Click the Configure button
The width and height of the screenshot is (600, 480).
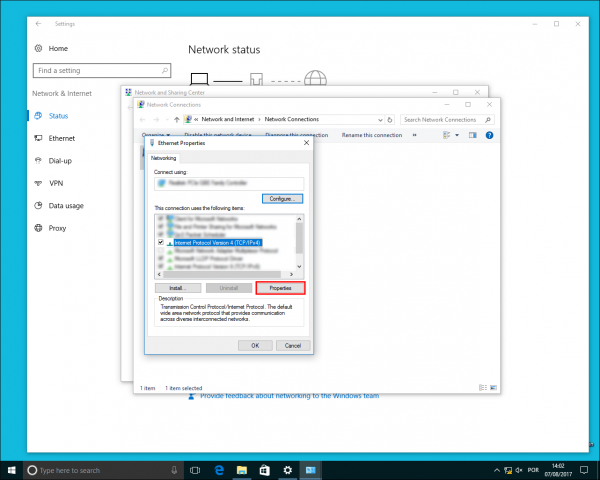click(282, 199)
